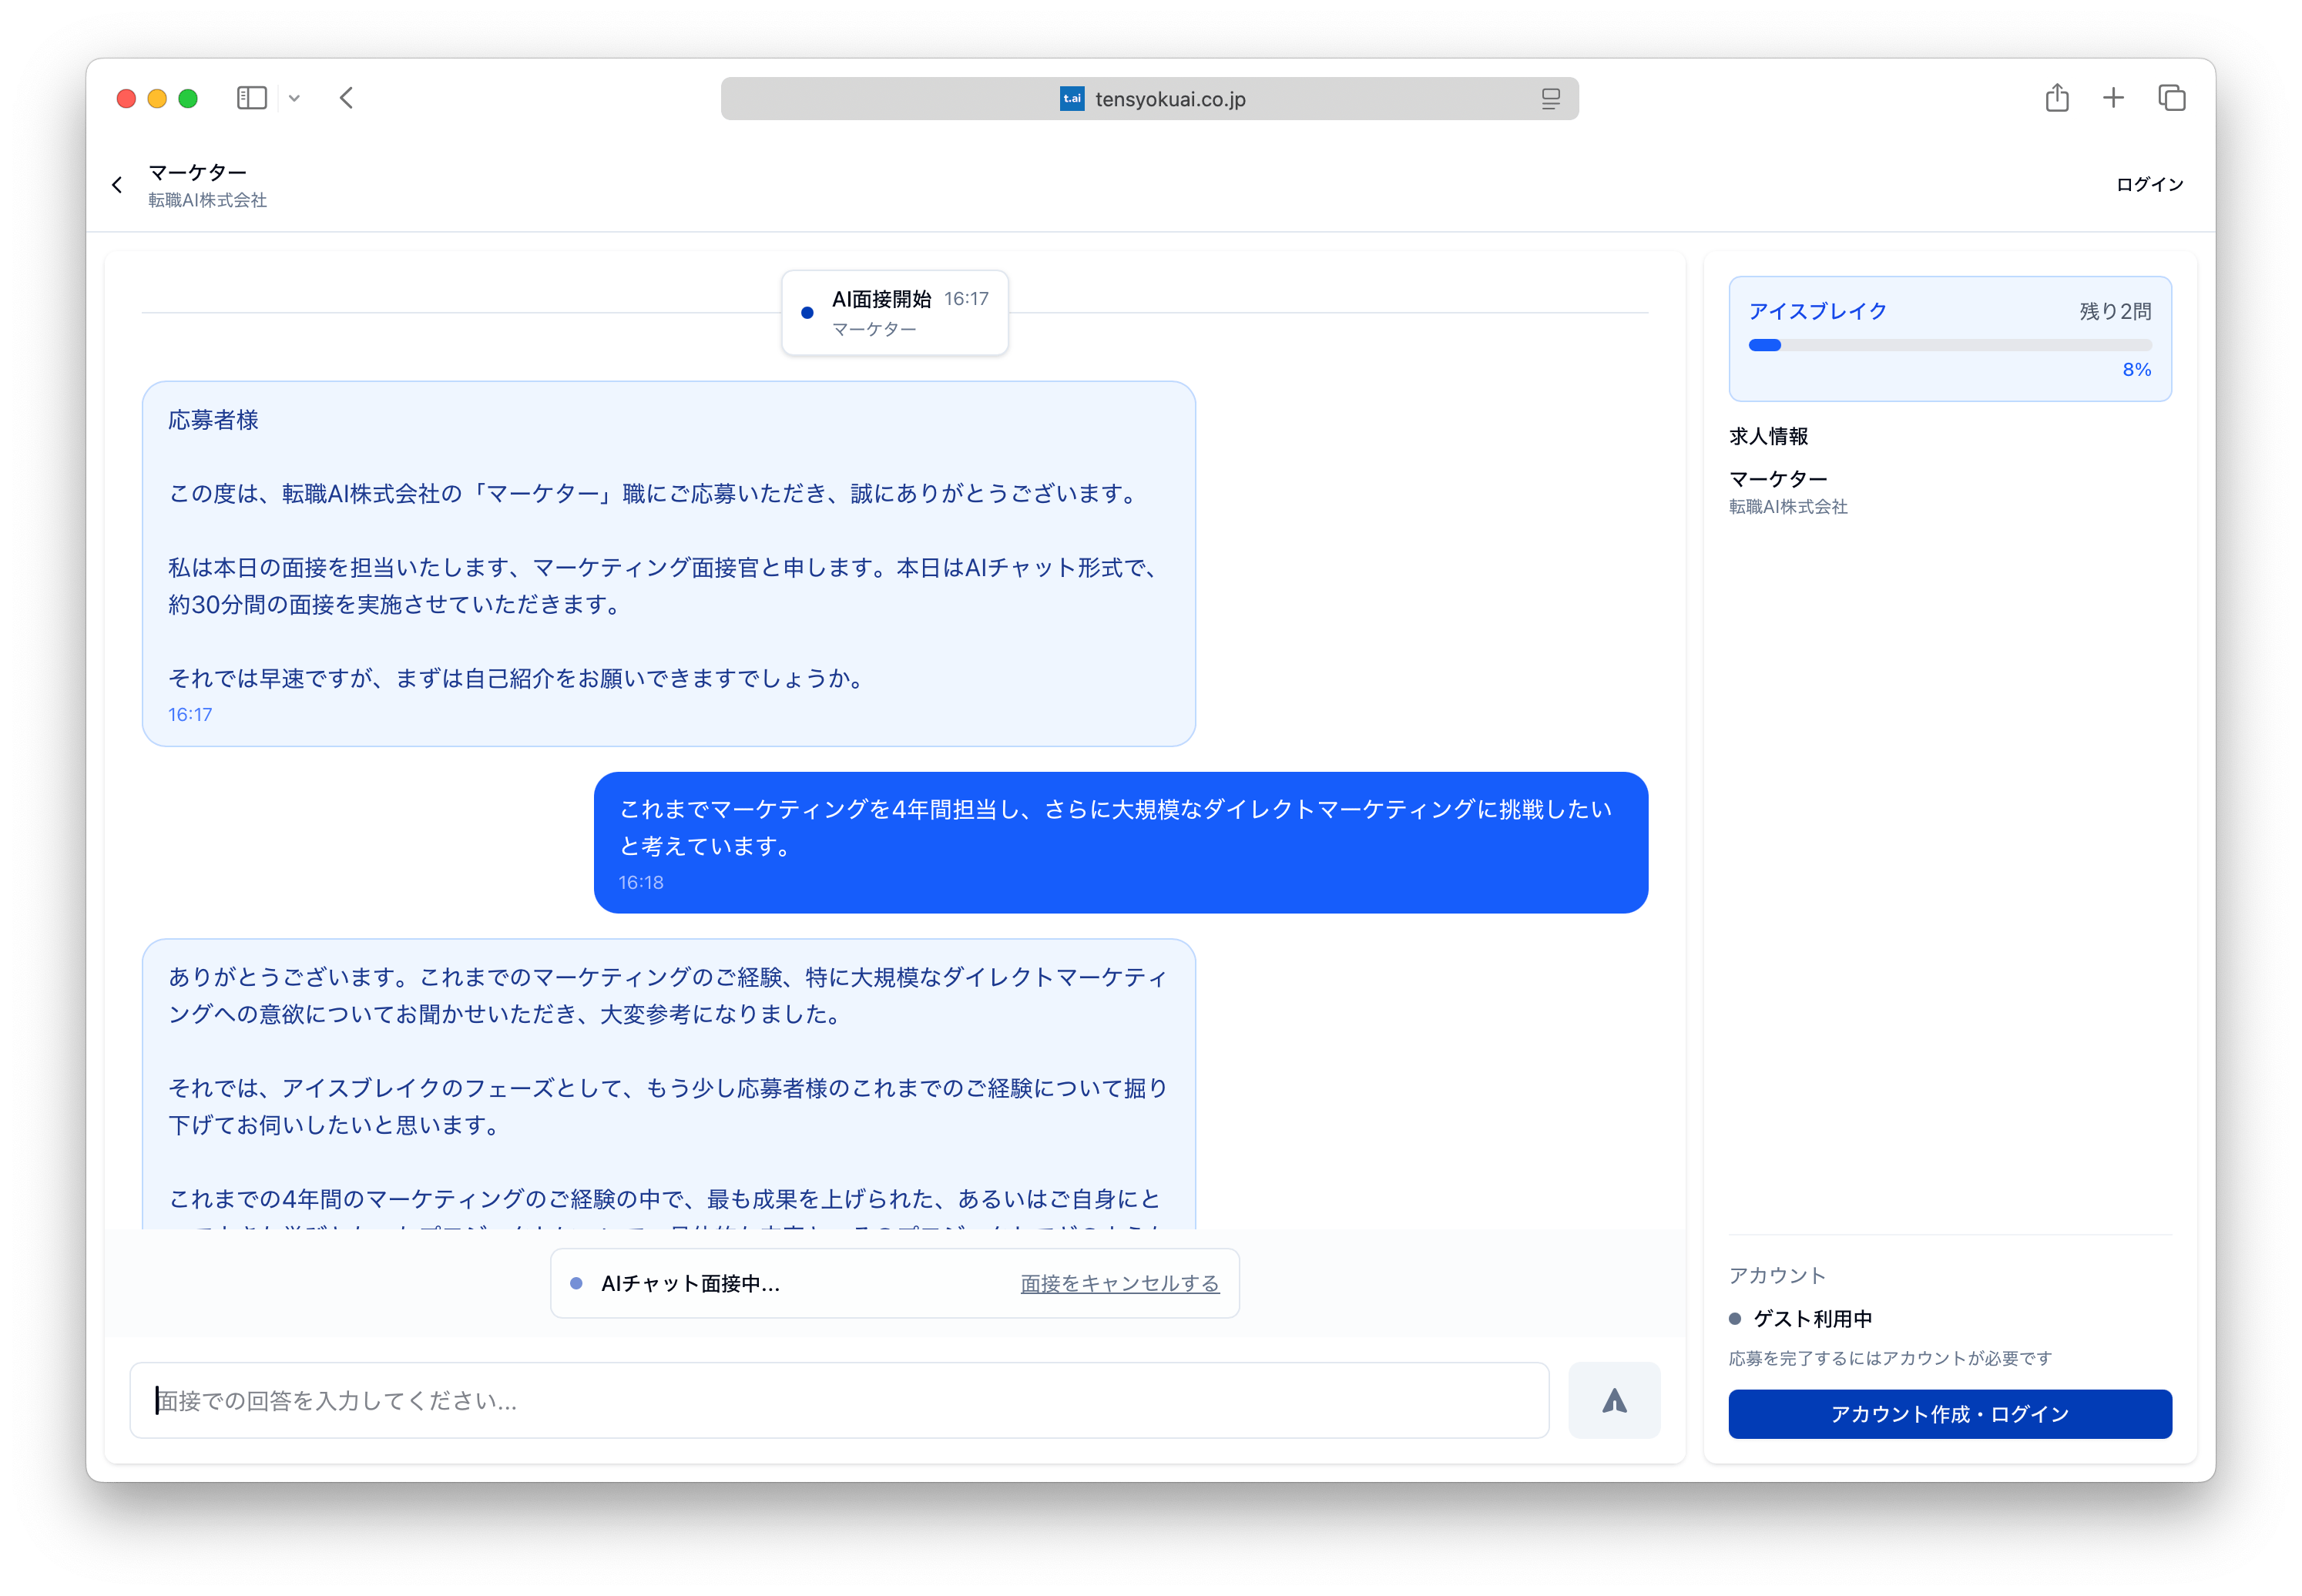Click the browser back arrow icon

346,97
